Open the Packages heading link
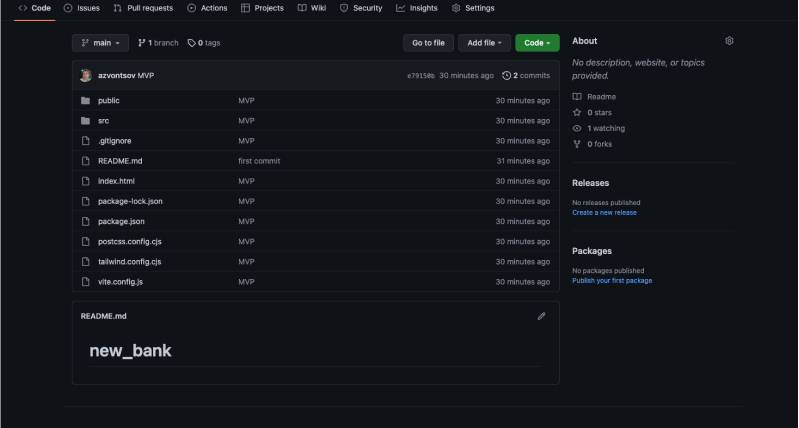The image size is (799, 428). pyautogui.click(x=592, y=251)
